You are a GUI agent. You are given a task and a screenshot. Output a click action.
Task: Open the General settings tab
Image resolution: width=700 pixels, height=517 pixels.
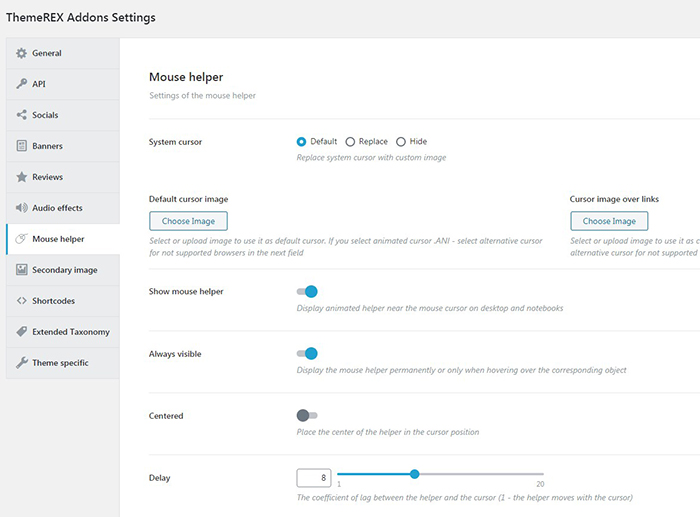(x=63, y=53)
